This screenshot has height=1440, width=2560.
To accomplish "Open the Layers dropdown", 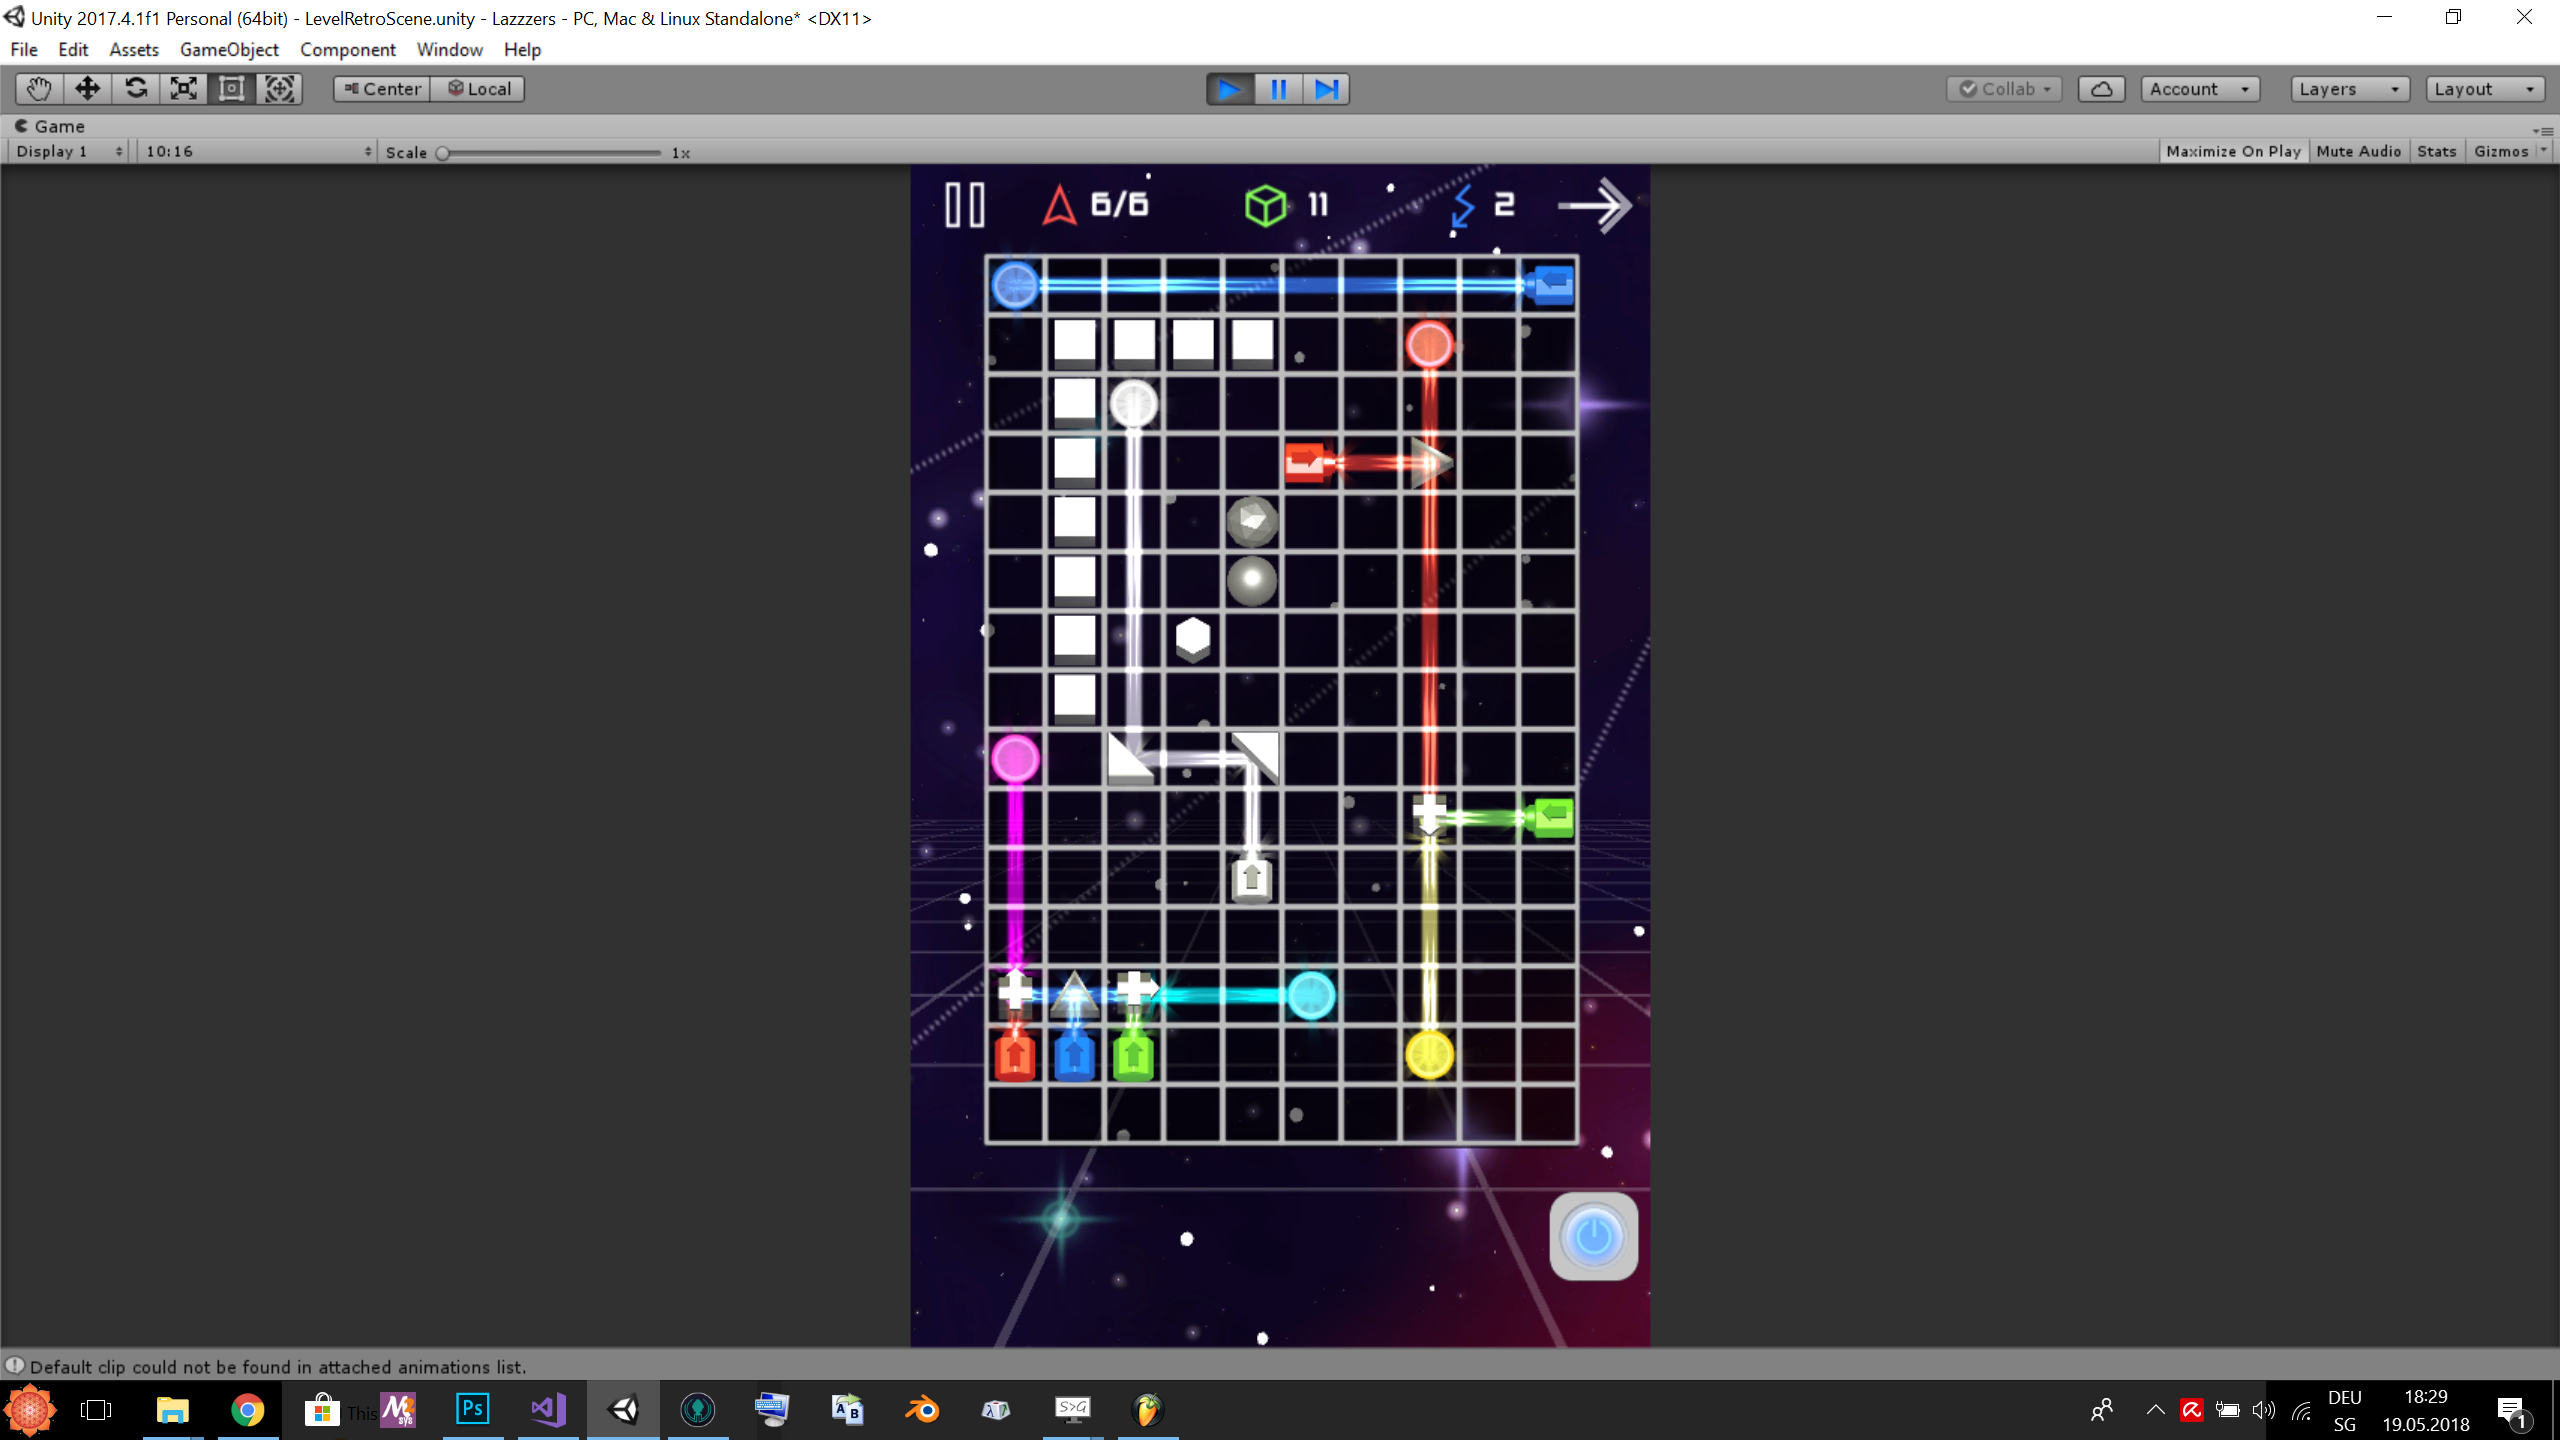I will pos(2348,89).
